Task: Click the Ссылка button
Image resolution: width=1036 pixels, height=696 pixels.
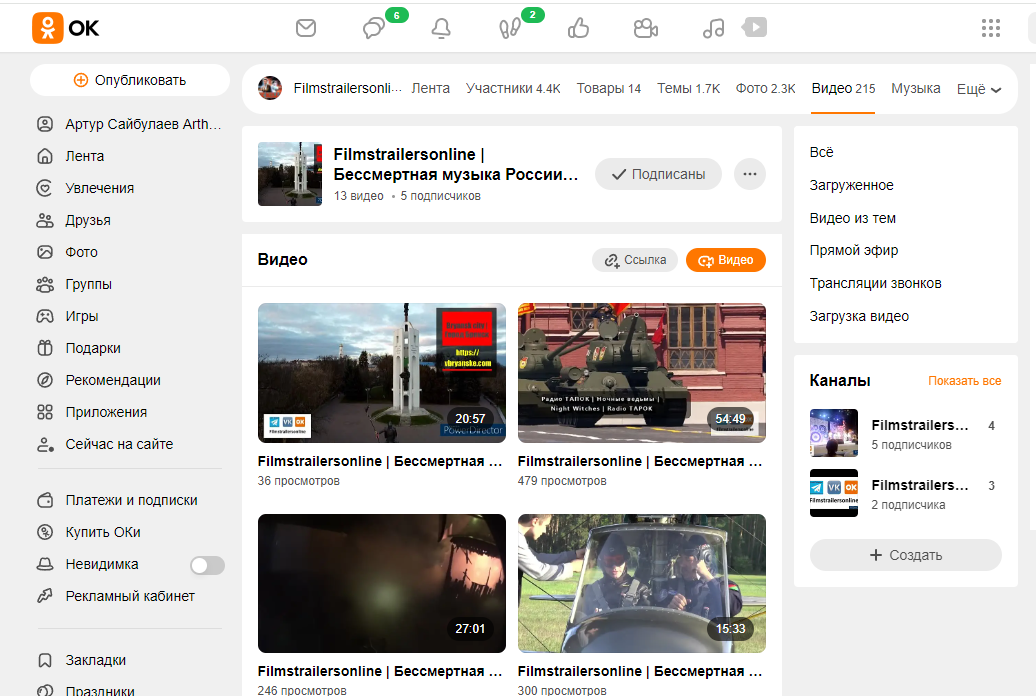Action: [x=635, y=260]
